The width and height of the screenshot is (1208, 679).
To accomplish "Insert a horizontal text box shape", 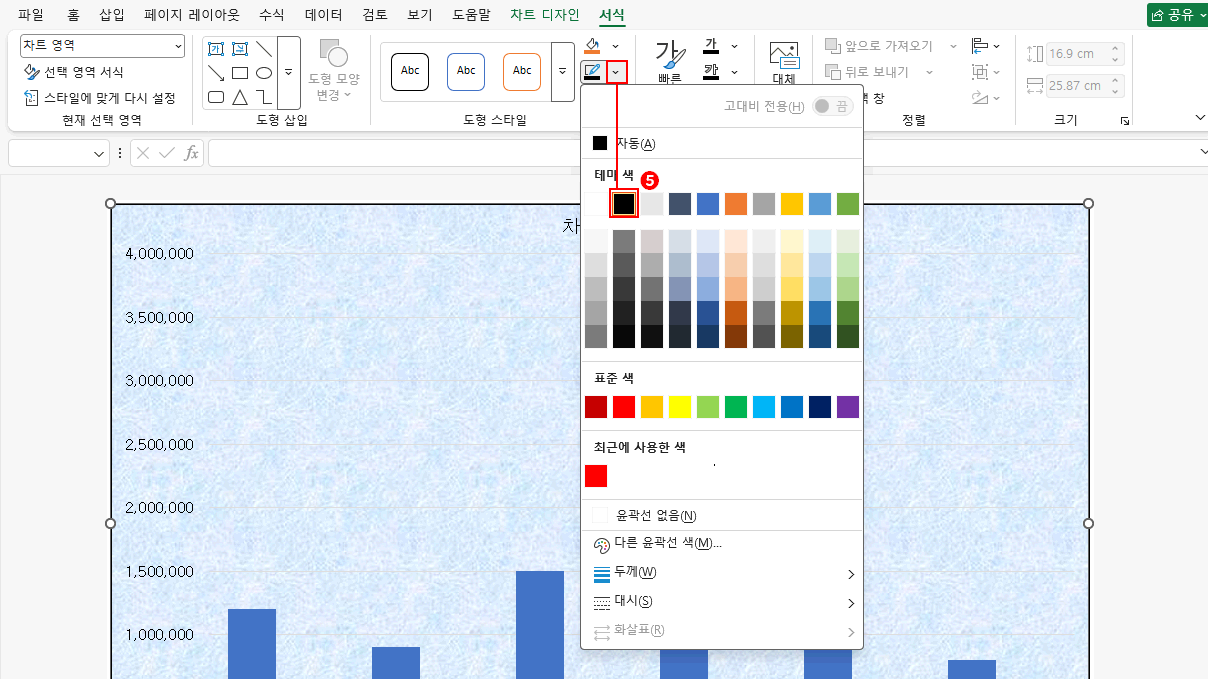I will pos(215,49).
